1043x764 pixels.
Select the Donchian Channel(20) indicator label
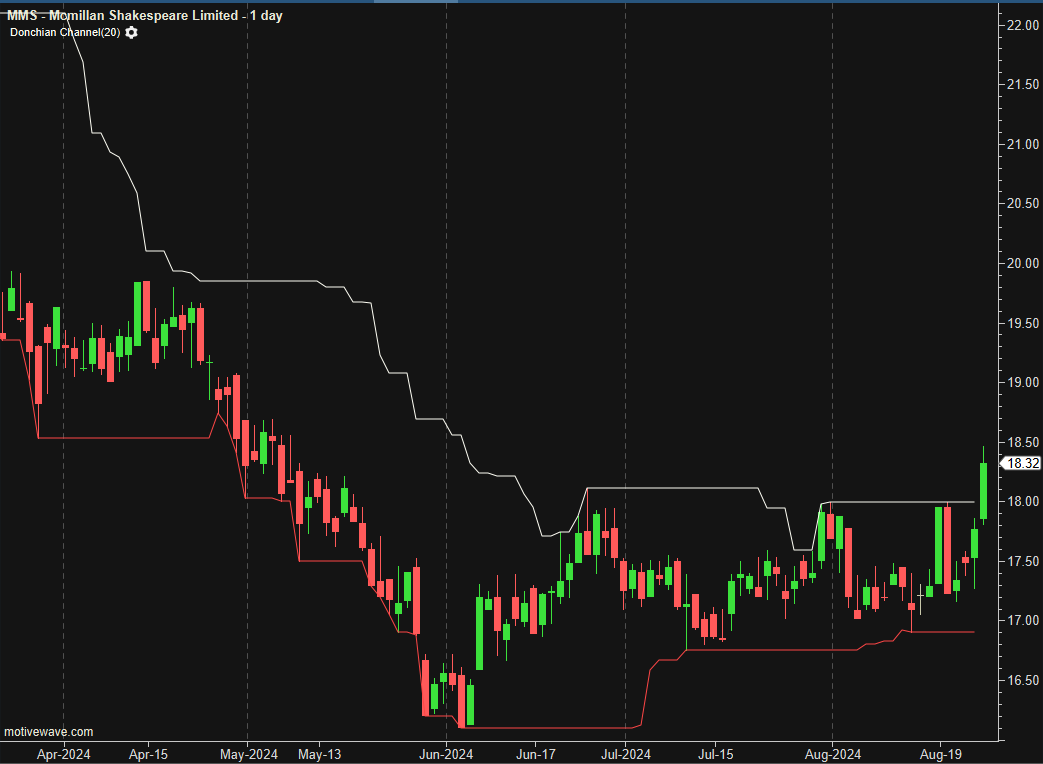tap(65, 33)
